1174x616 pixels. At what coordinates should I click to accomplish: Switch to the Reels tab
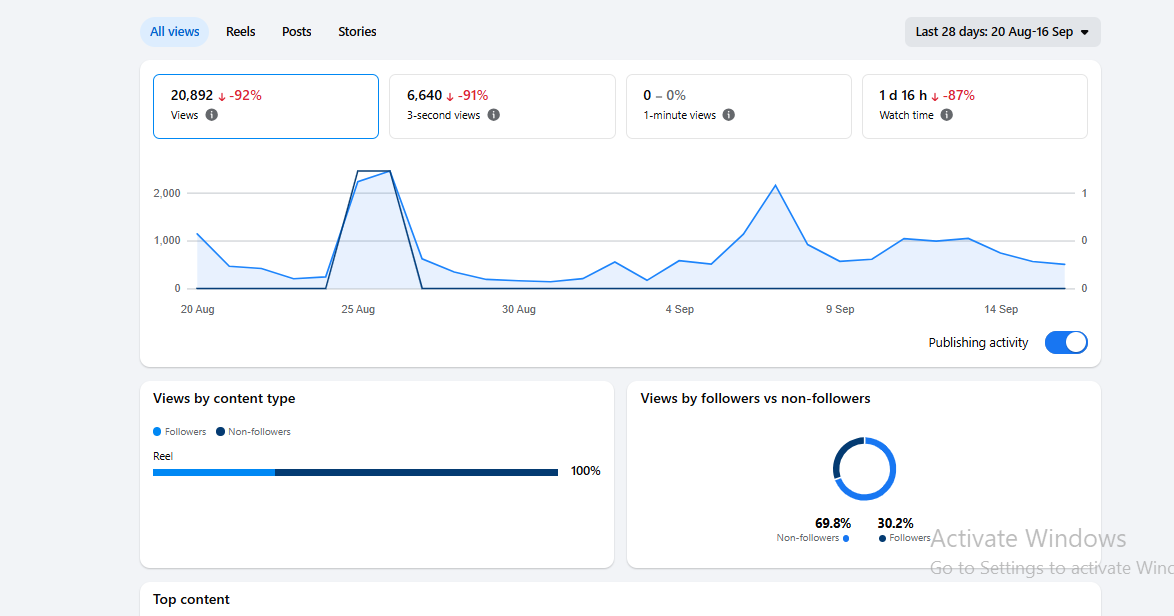tap(240, 32)
